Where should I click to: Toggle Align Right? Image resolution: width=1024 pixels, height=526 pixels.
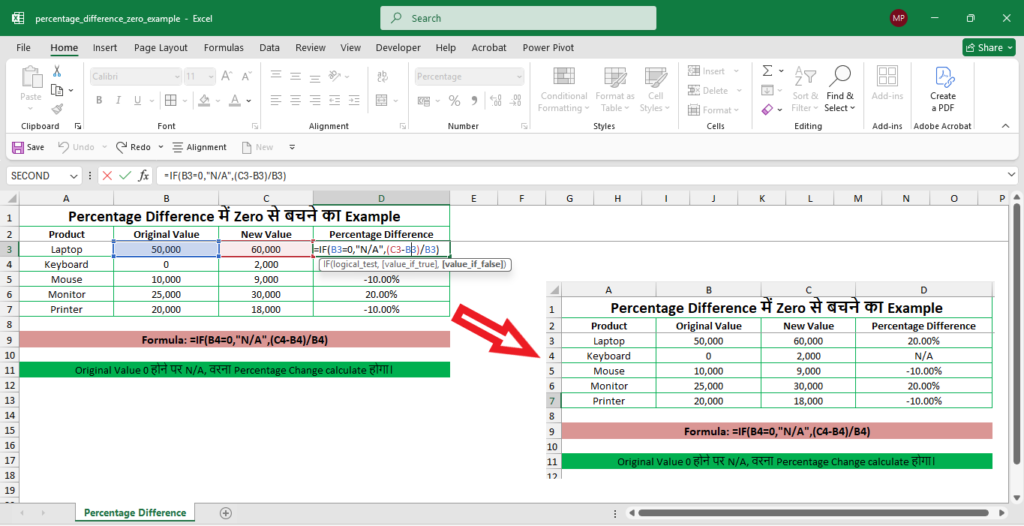[x=314, y=100]
